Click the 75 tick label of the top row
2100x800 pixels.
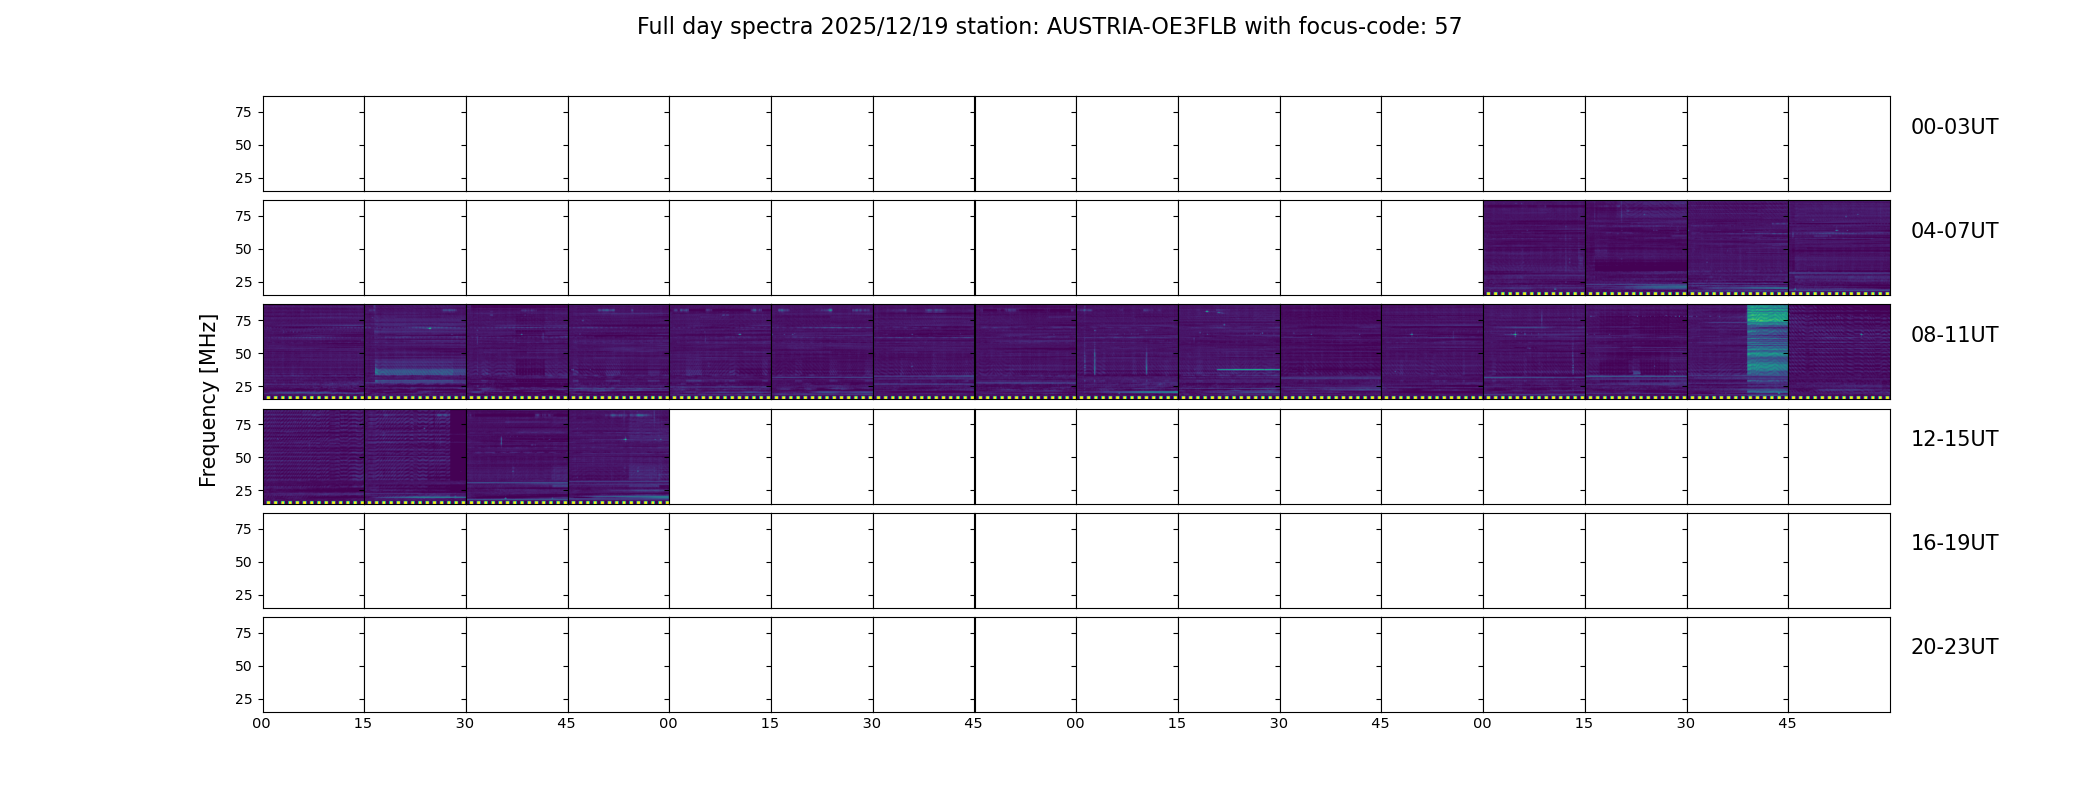[243, 112]
